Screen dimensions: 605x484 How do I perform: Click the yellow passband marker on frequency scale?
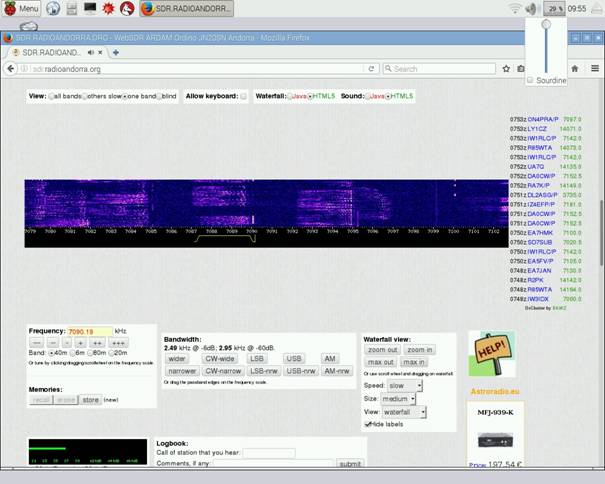click(225, 239)
